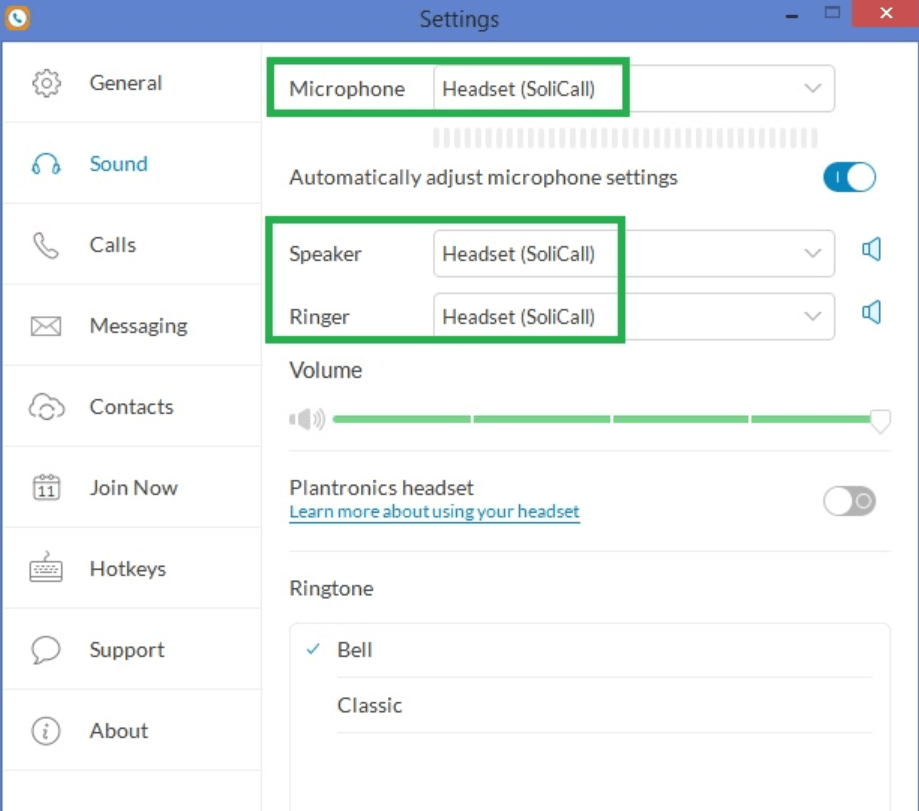The height and width of the screenshot is (811, 919).
Task: Select the Contacts settings tab
Action: [132, 407]
